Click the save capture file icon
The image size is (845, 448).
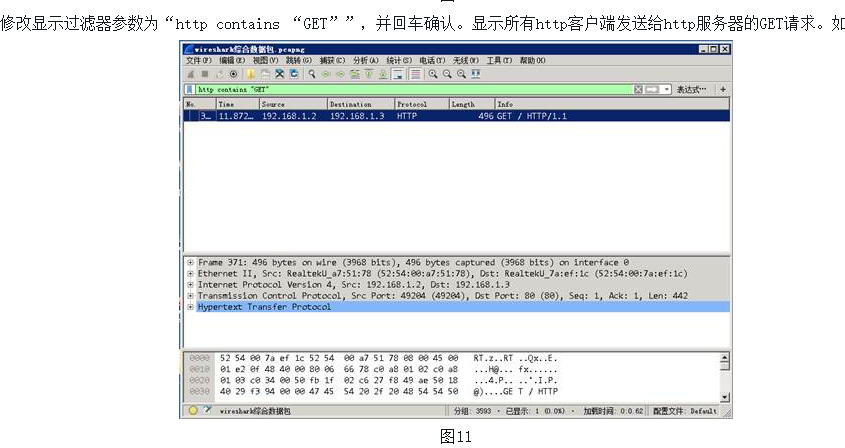coord(265,74)
